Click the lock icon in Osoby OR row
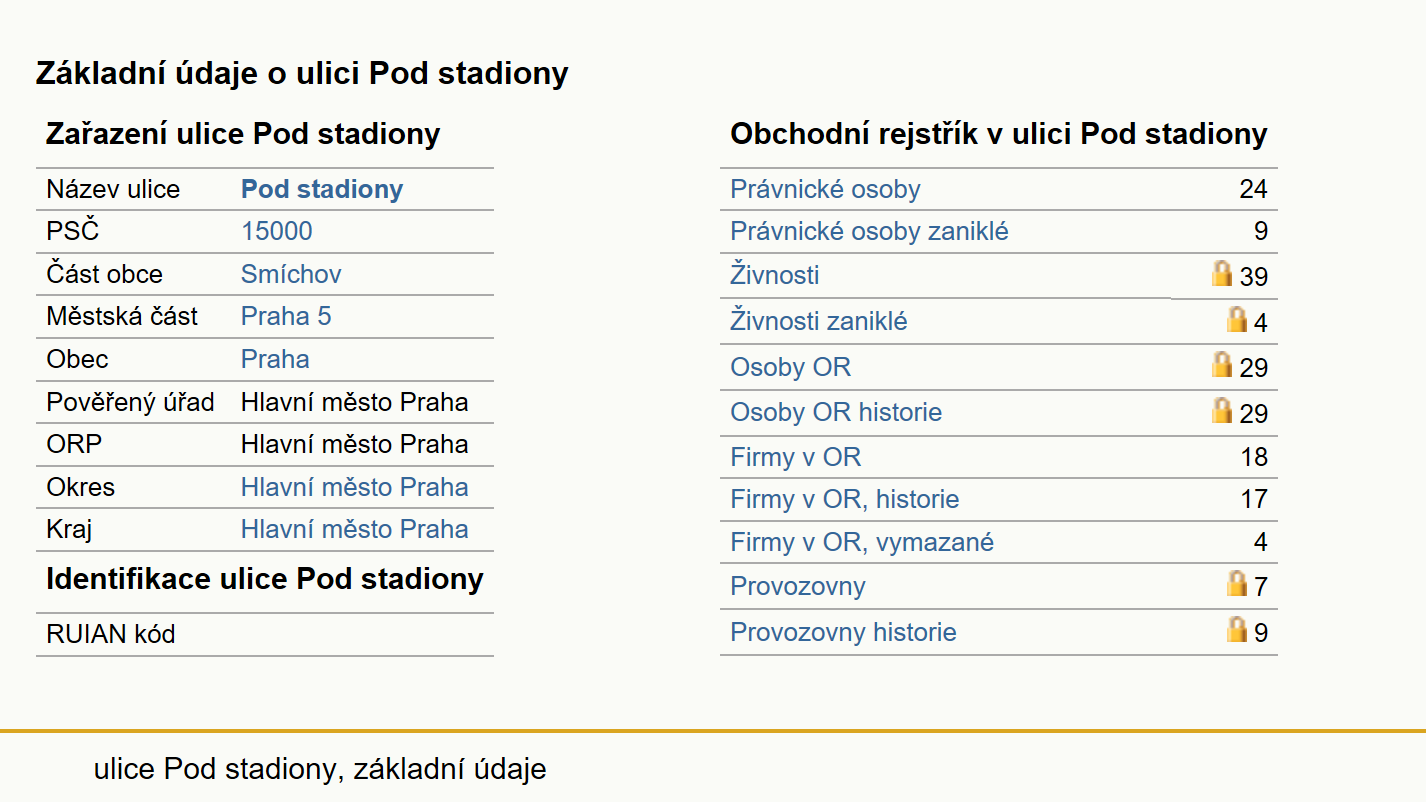 click(x=1222, y=365)
